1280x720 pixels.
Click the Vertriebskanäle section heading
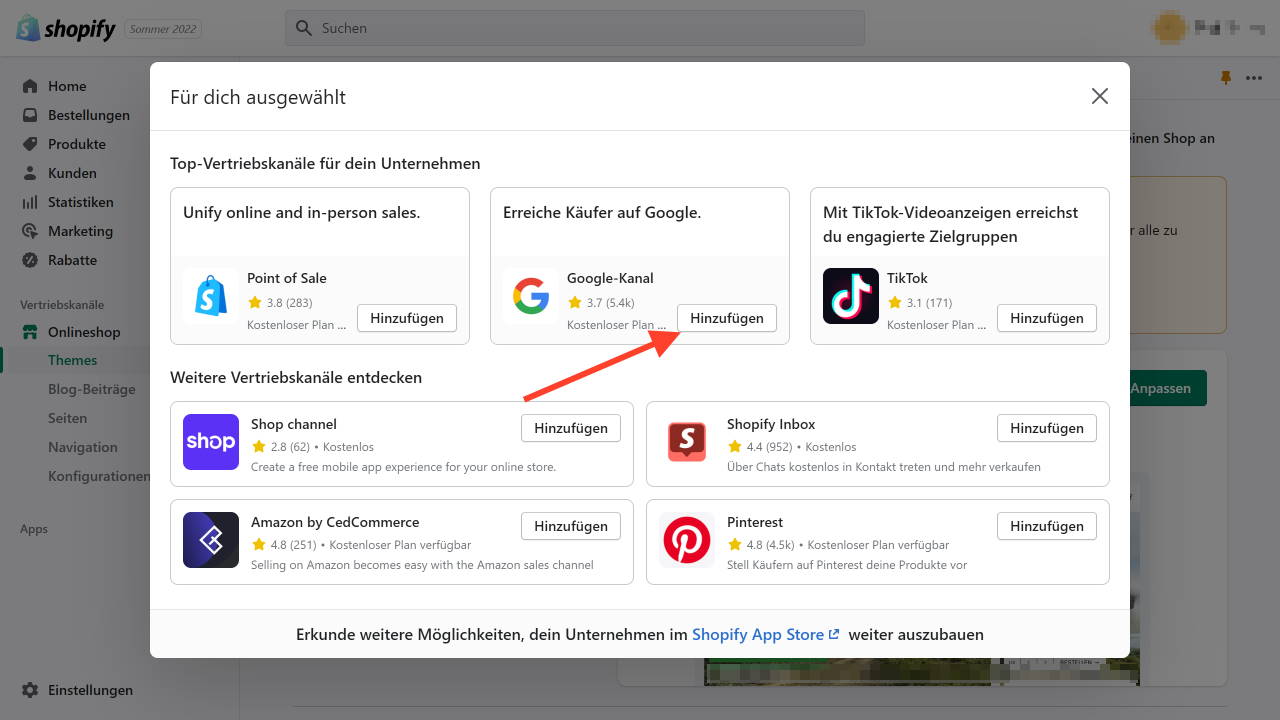[62, 305]
